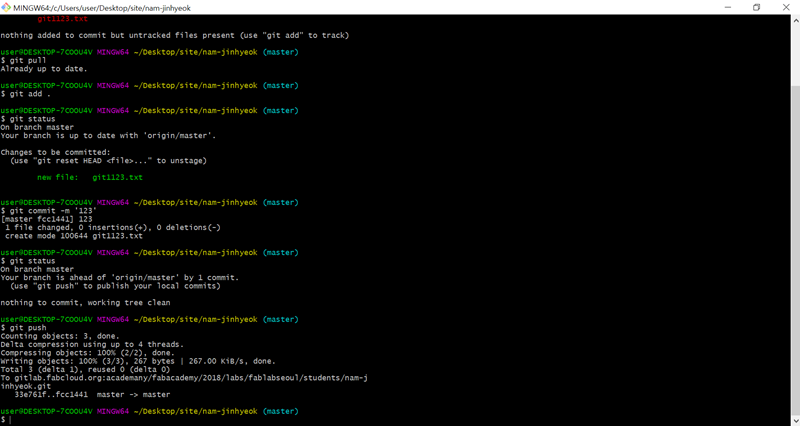Click the '[master fcc1441] 123' output line
Viewport: 800px width, 426px height.
[46, 219]
